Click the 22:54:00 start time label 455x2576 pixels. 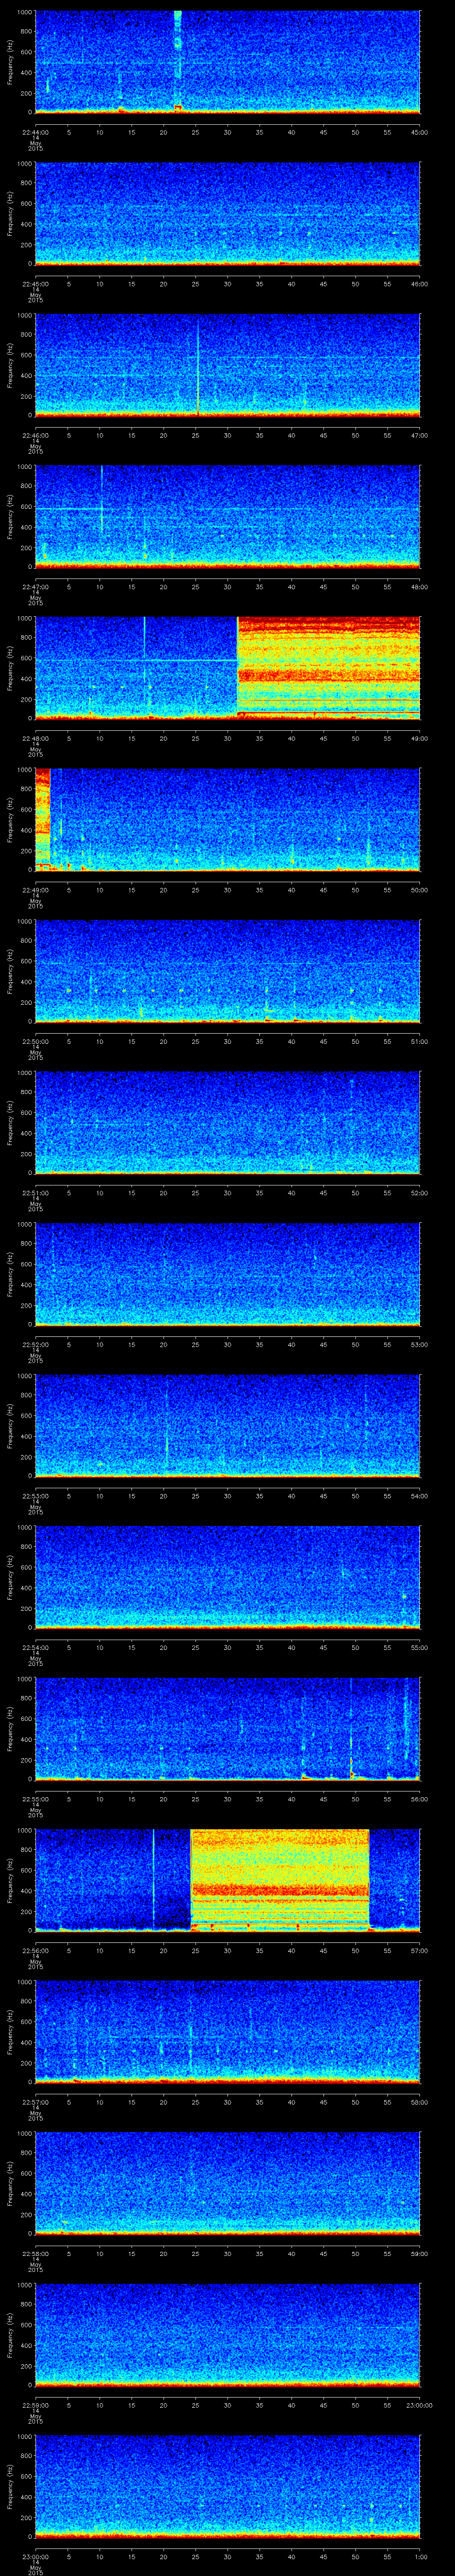pos(36,1647)
